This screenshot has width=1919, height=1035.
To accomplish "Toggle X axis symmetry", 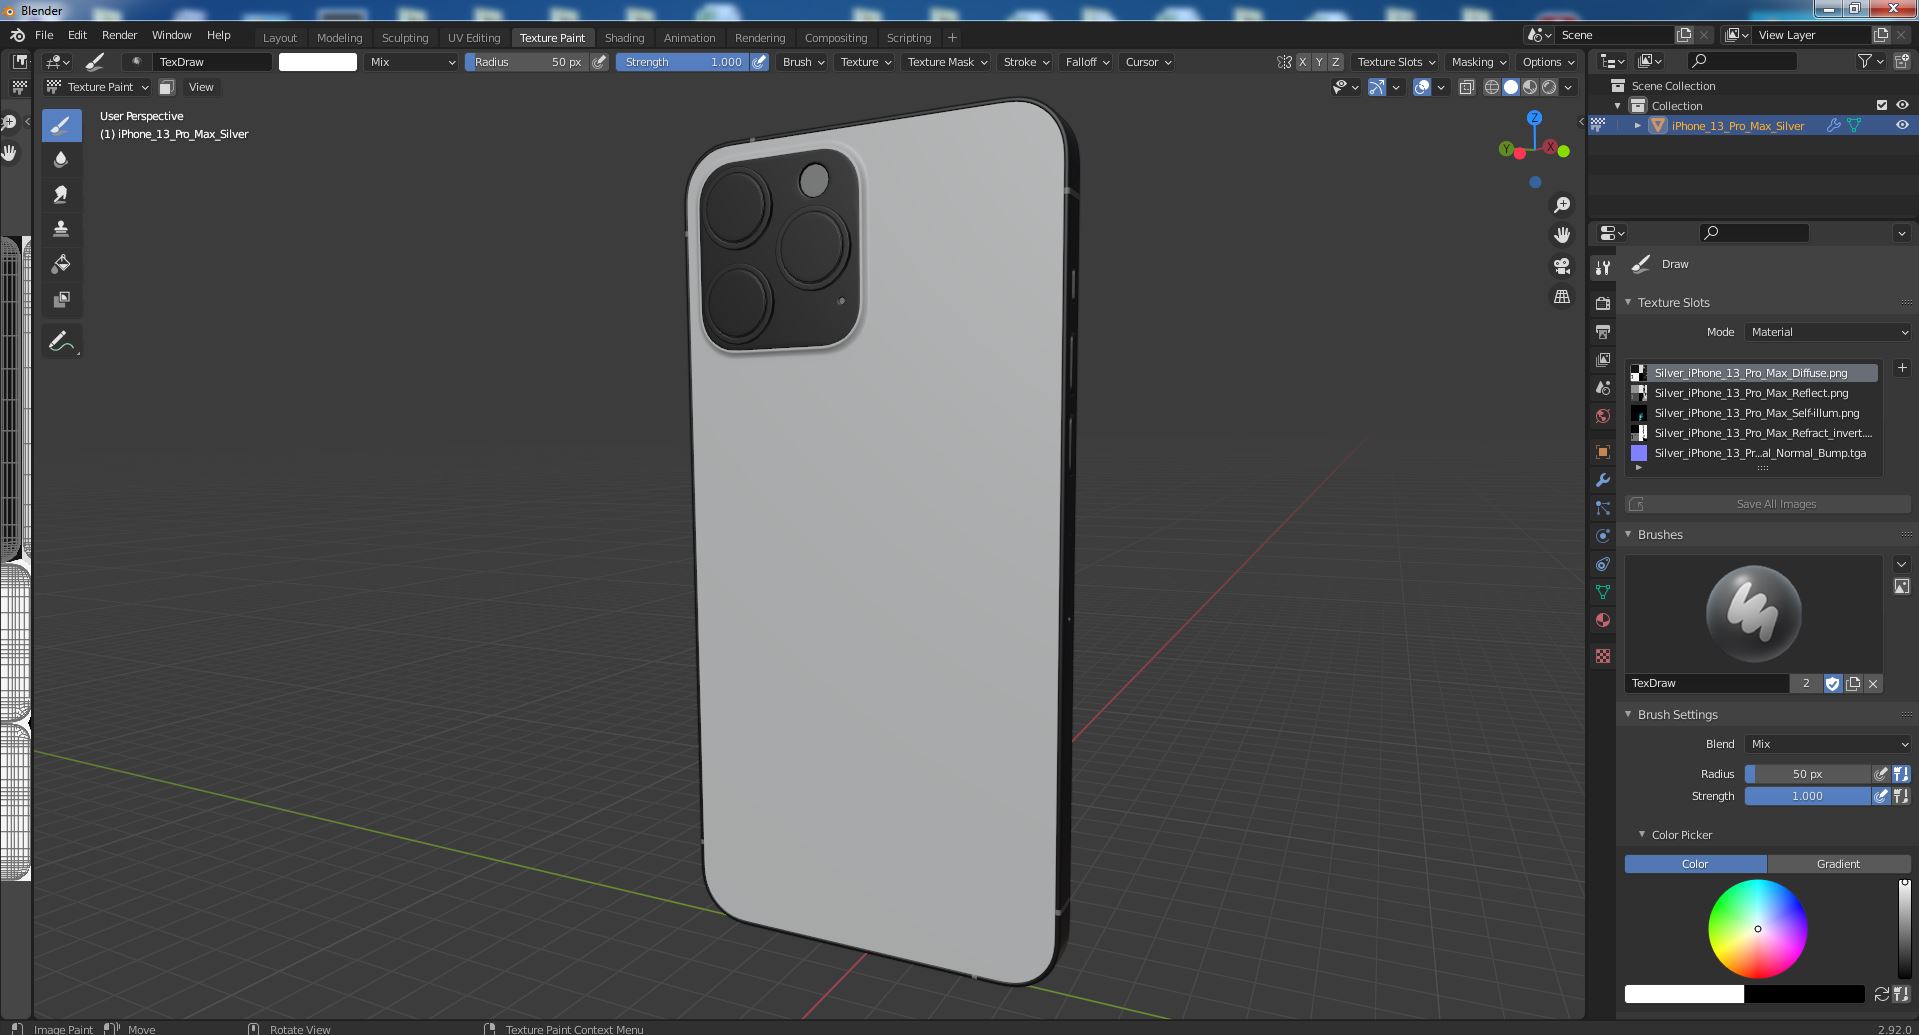I will 1302,62.
